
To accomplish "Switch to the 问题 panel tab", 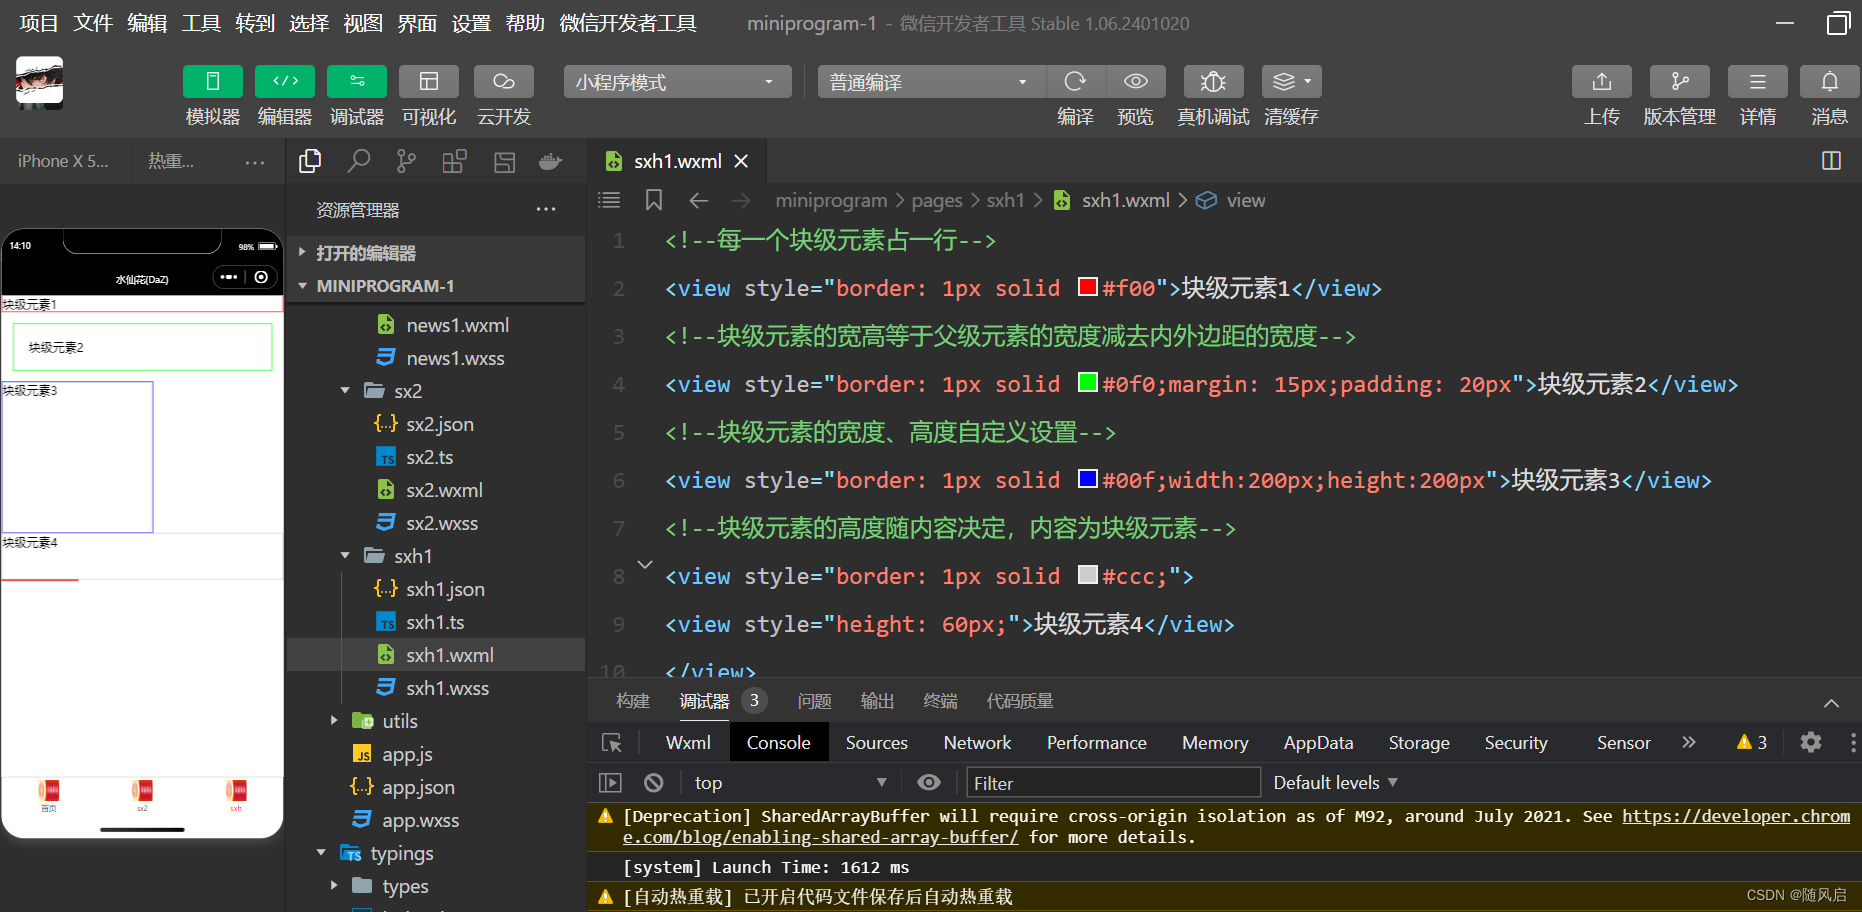I will point(815,701).
